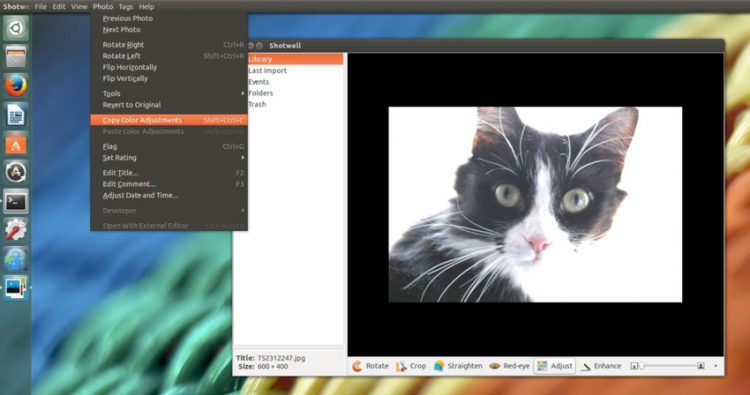Screen dimensions: 750x395
Task: Click Copy Color Adjustments
Action: (169, 120)
